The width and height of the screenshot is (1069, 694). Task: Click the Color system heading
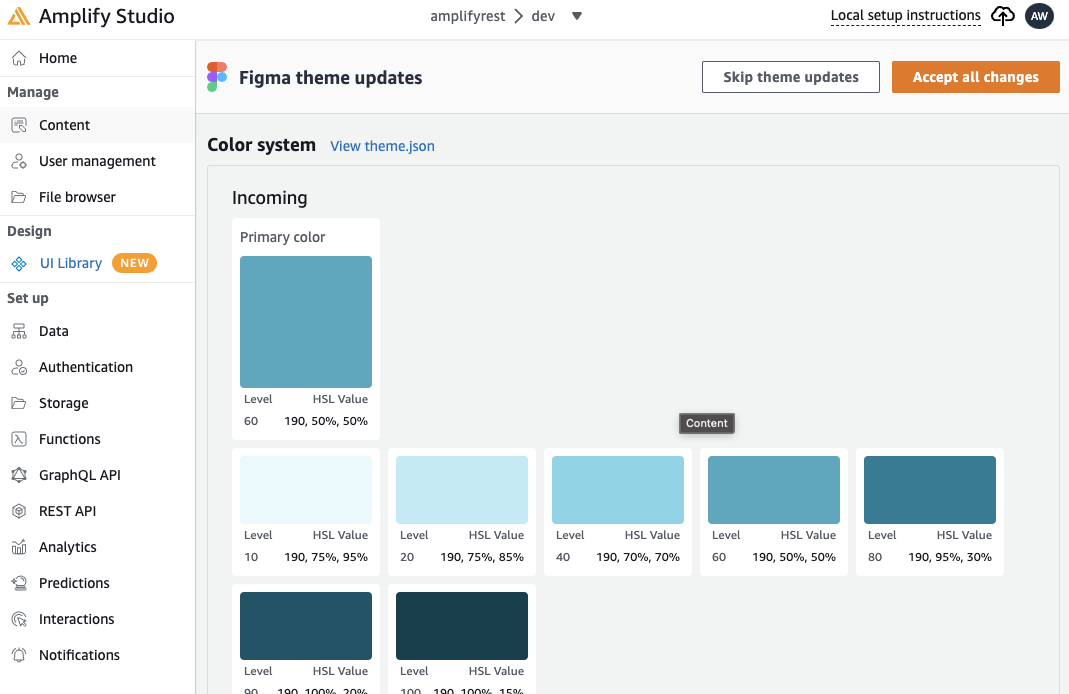[262, 145]
